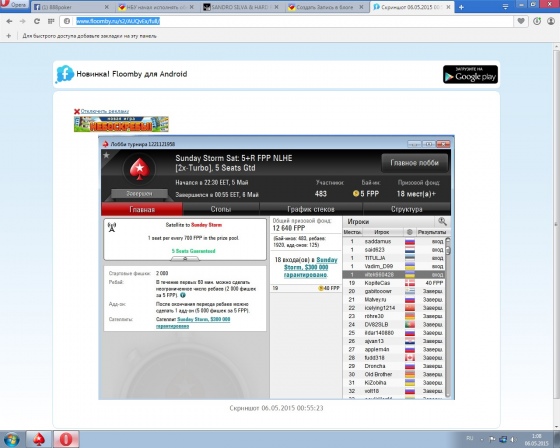Bookmark page with the heart icon

point(521,21)
